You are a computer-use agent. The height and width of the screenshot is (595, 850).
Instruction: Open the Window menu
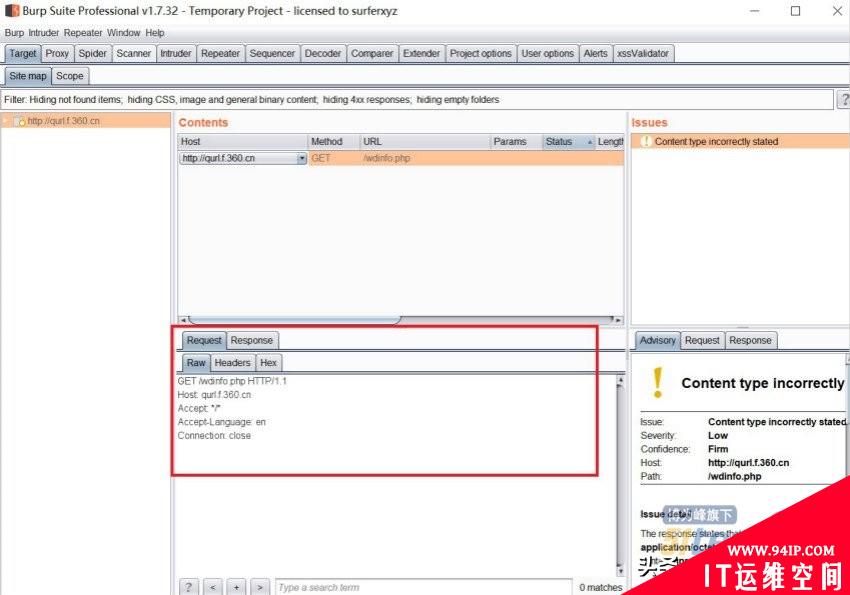point(124,33)
